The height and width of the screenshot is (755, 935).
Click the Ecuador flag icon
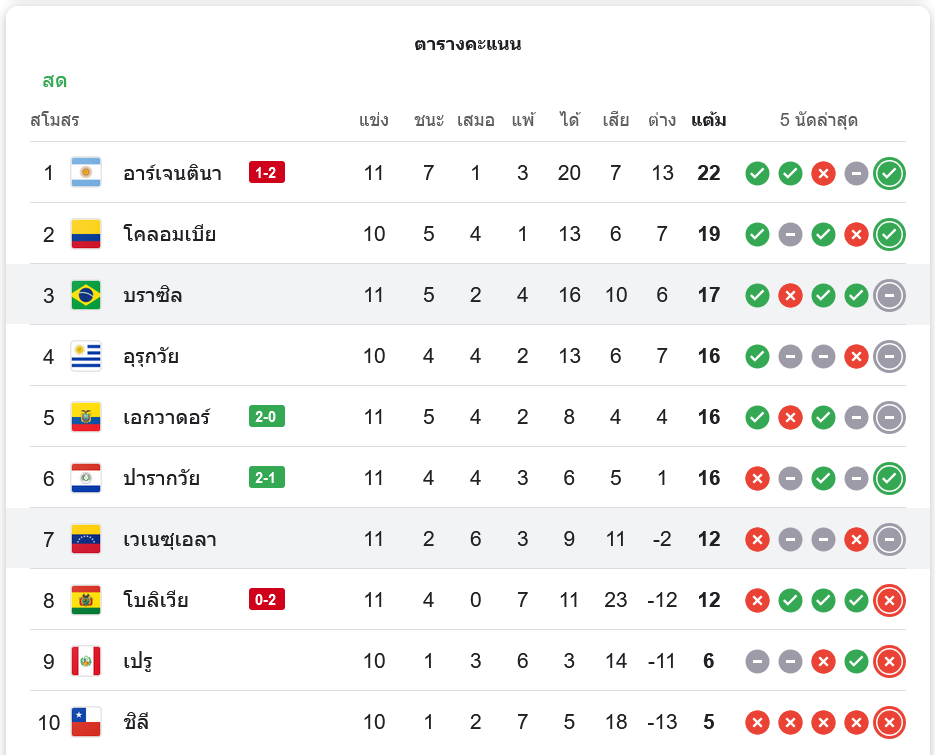point(86,417)
